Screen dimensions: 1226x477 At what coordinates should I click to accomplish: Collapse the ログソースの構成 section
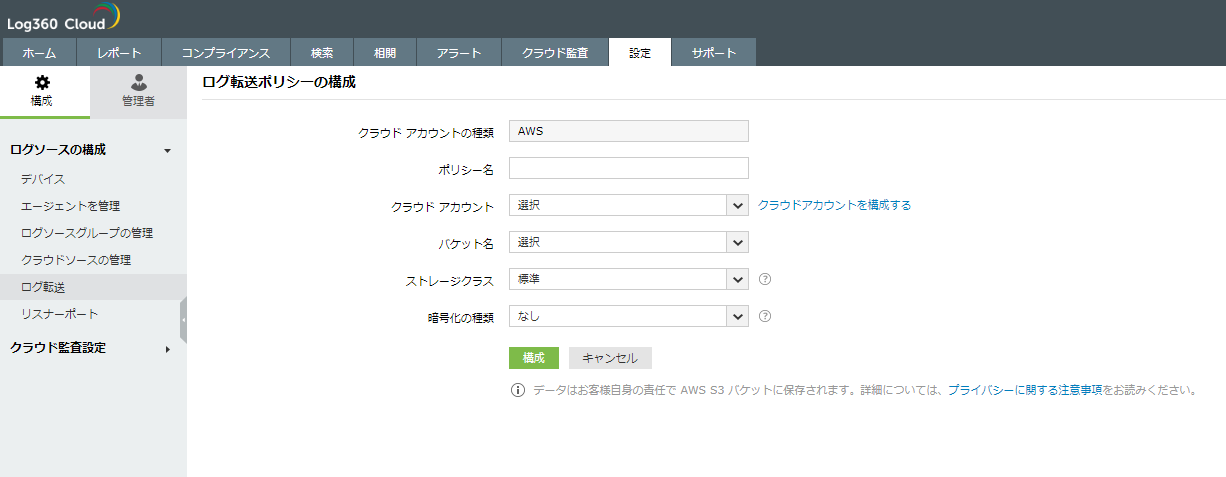tap(167, 150)
